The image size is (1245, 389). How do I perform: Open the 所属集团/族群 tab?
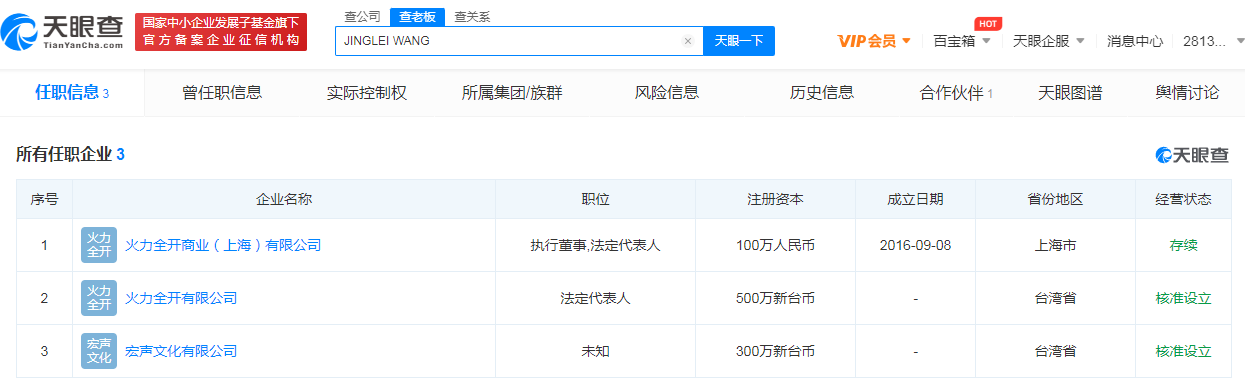(512, 93)
